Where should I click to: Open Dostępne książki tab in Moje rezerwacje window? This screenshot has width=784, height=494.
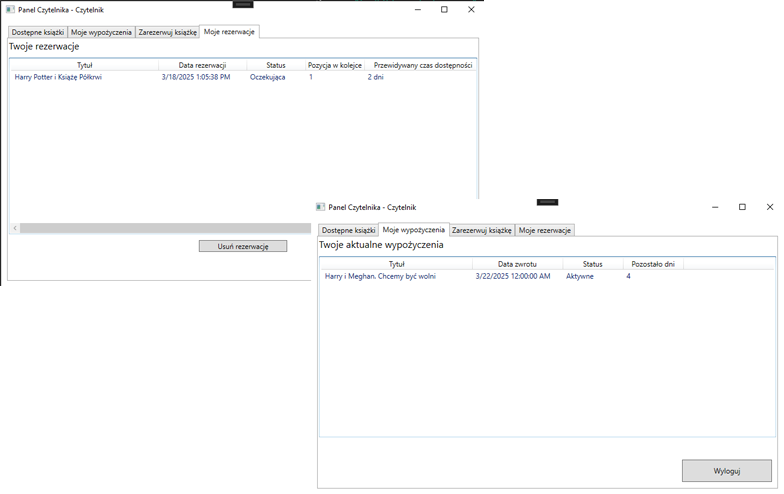point(38,32)
